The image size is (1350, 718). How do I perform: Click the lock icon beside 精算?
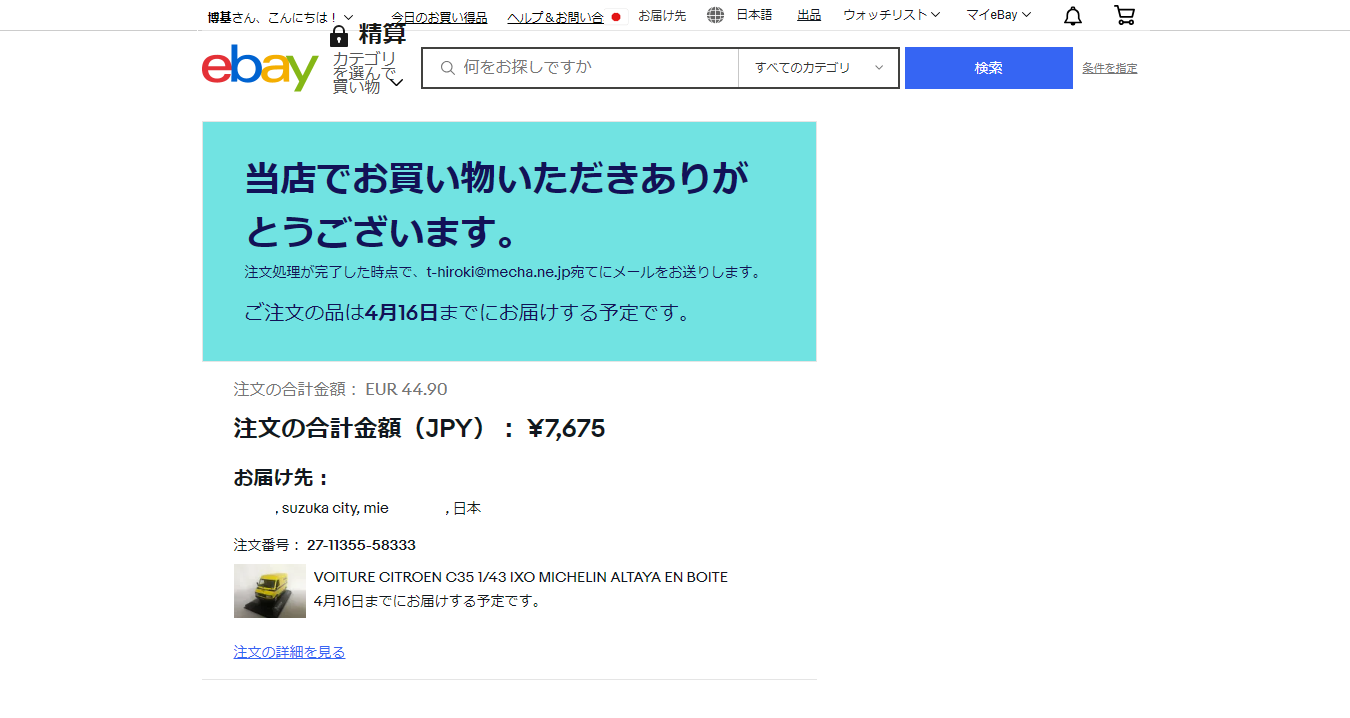[339, 37]
